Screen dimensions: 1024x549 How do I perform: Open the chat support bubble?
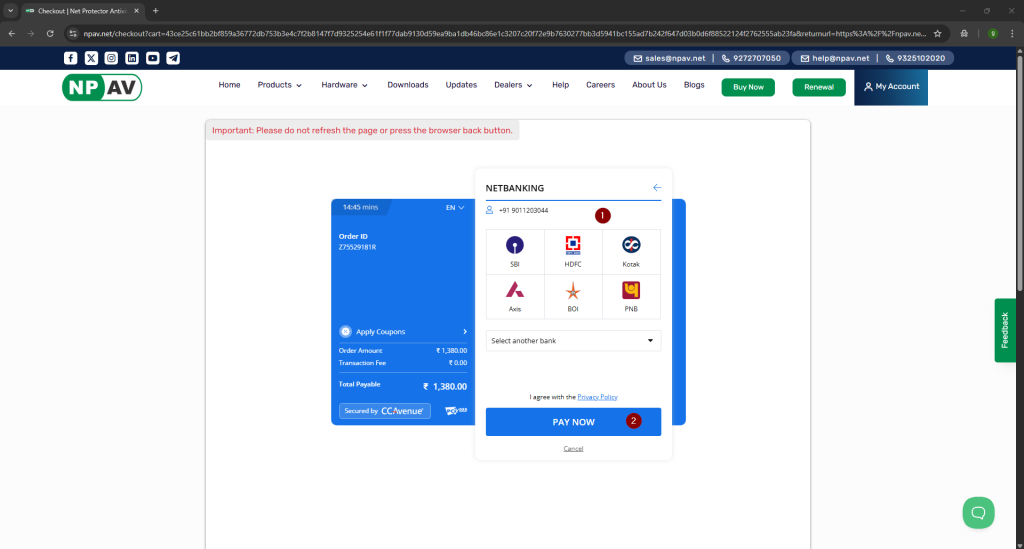[978, 512]
